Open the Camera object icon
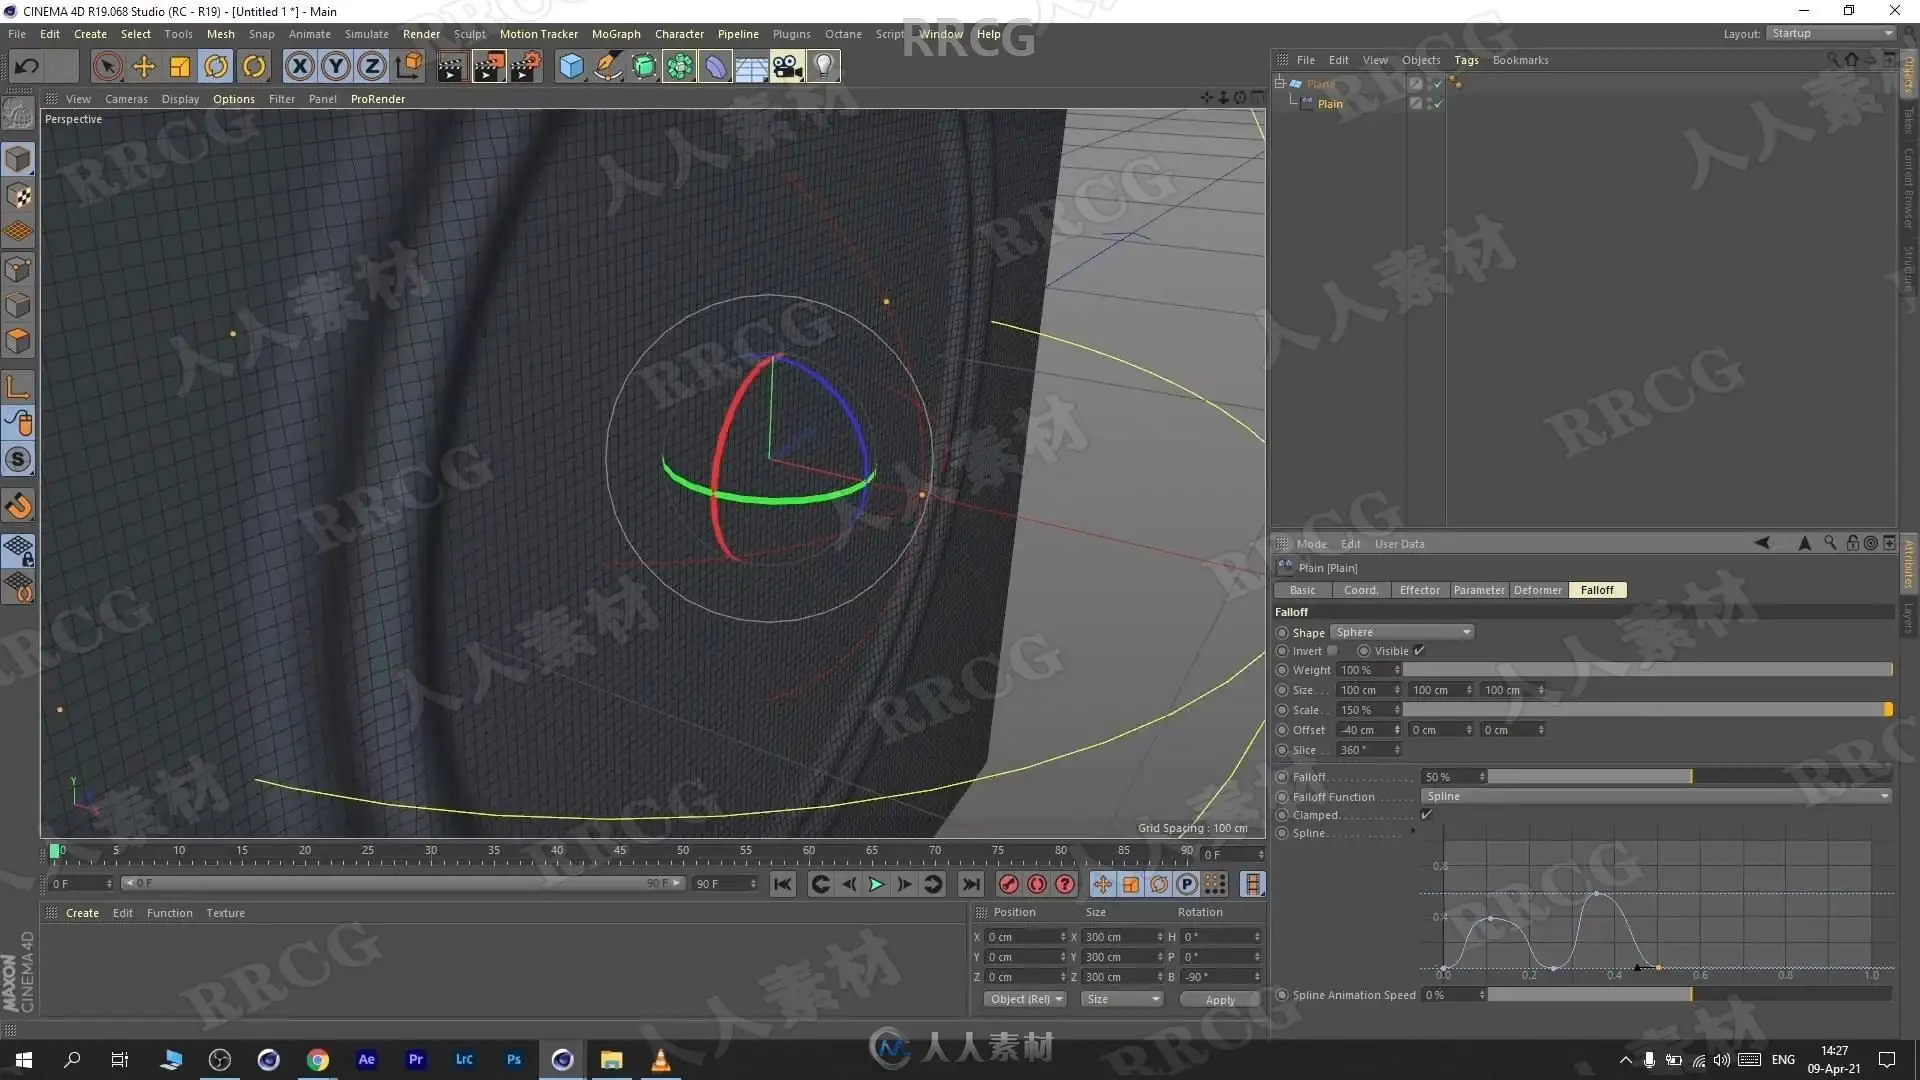The height and width of the screenshot is (1080, 1920). pos(787,67)
